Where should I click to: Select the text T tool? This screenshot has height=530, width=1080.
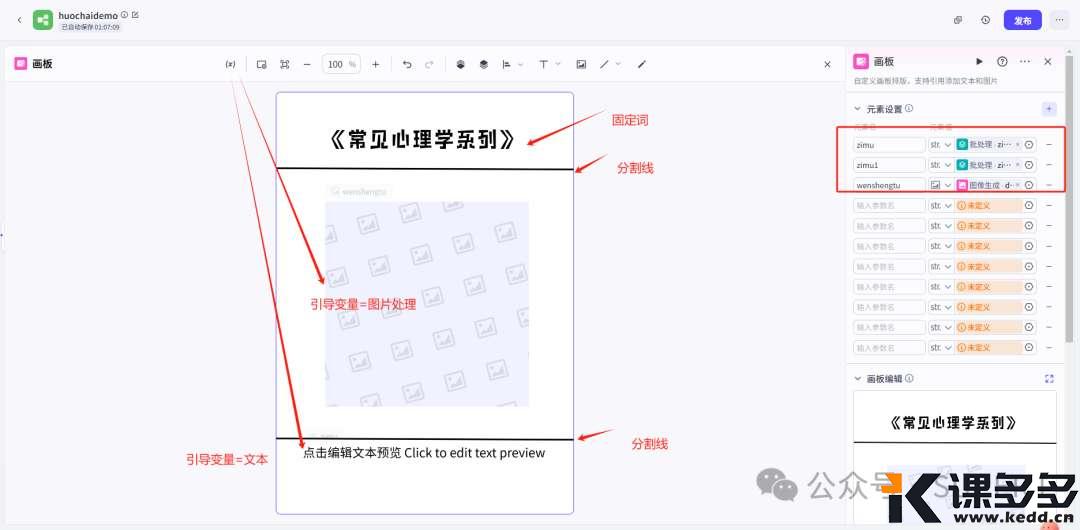click(543, 64)
